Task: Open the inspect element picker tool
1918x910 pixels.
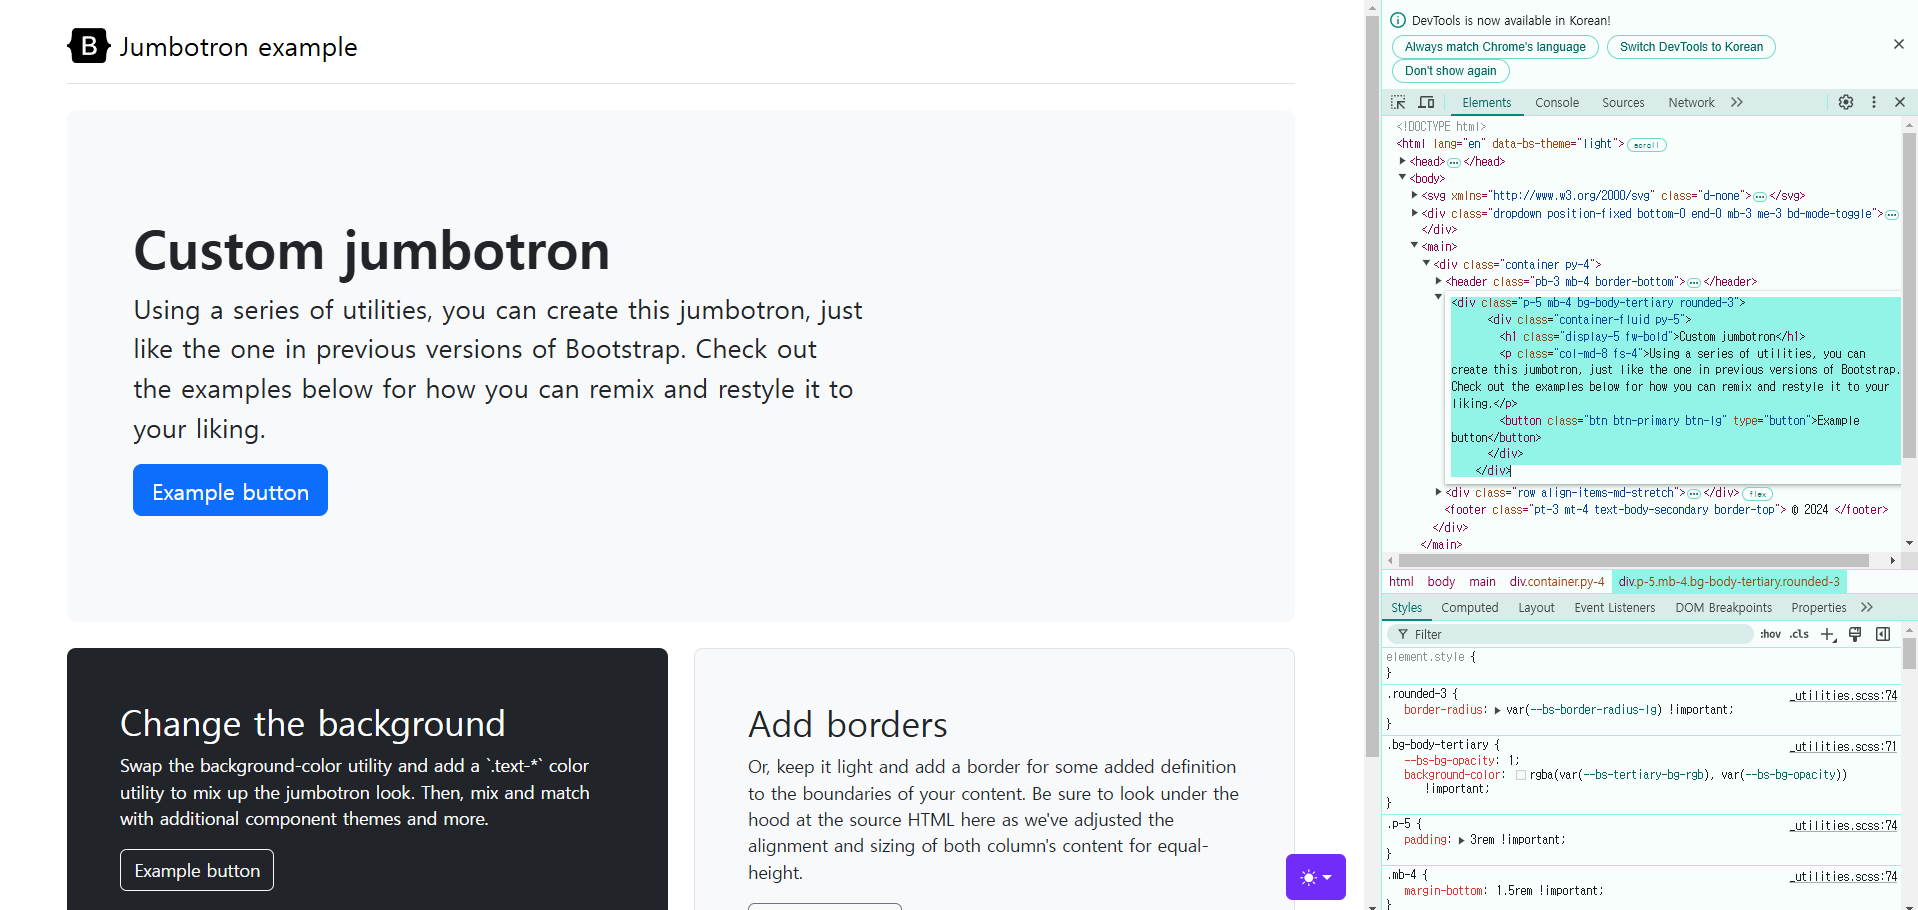Action: tap(1398, 103)
